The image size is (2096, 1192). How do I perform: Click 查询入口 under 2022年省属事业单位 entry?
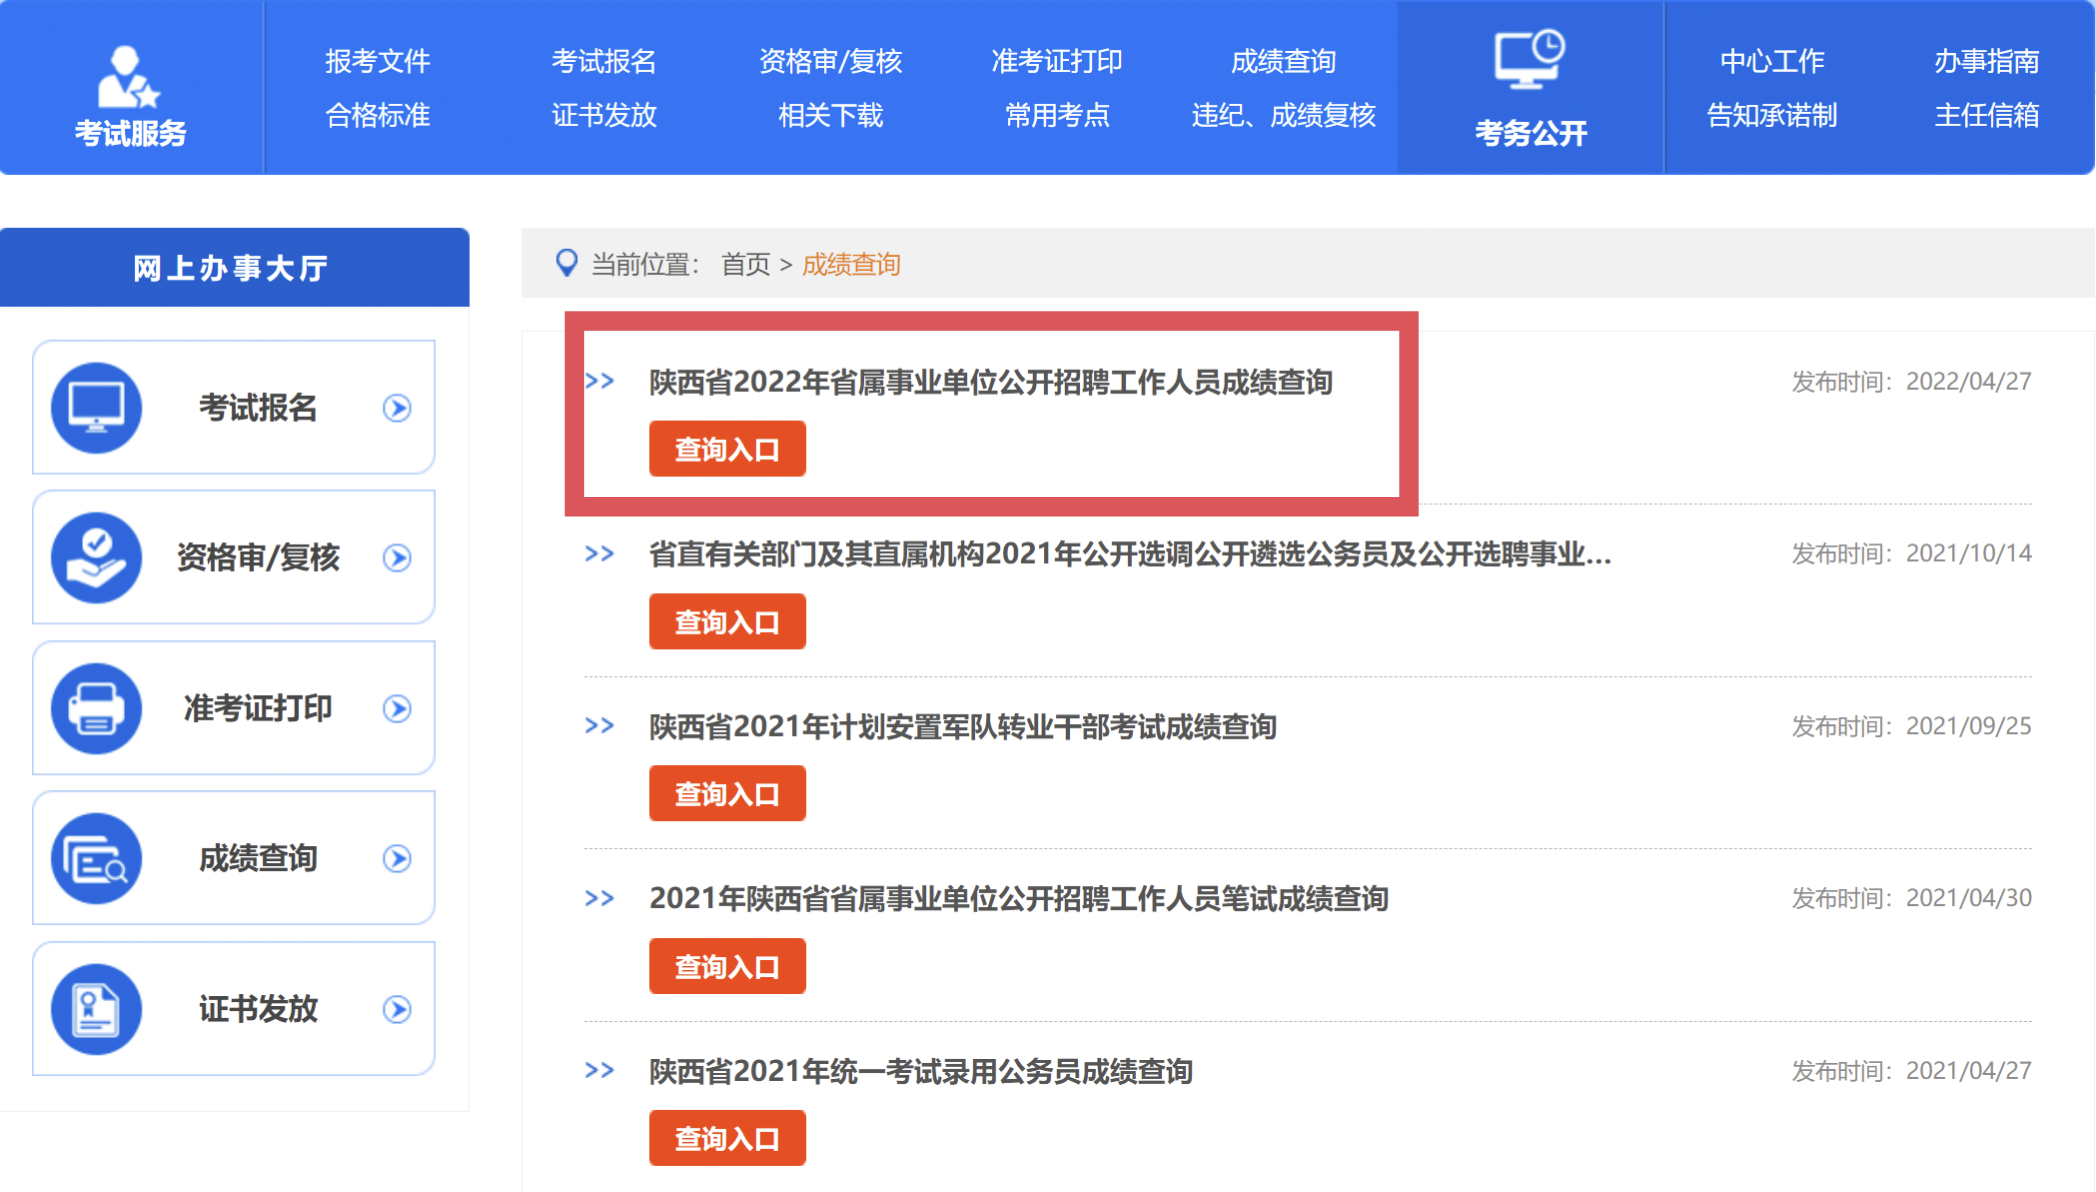point(727,449)
